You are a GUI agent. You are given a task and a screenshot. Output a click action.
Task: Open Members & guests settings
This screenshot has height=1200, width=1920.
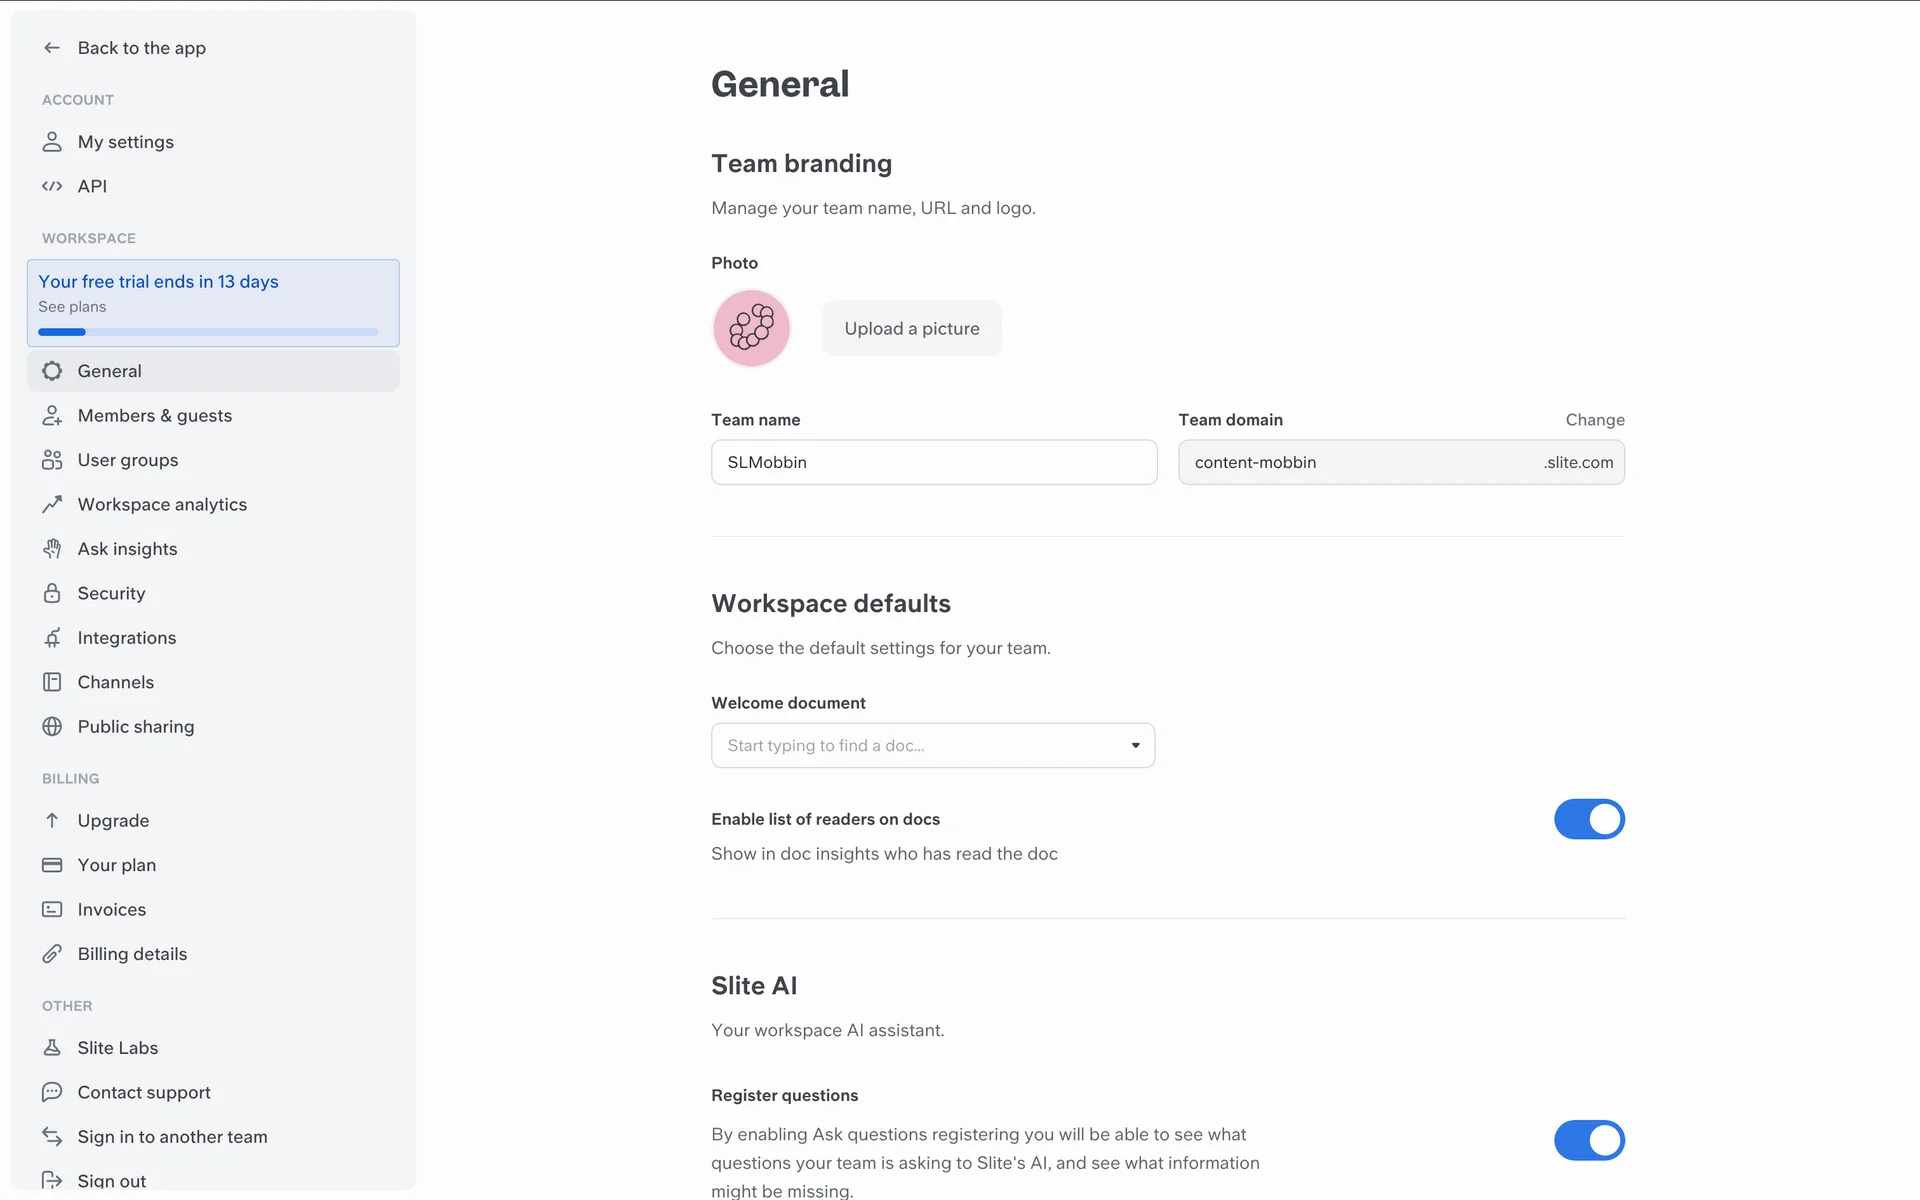pos(154,416)
